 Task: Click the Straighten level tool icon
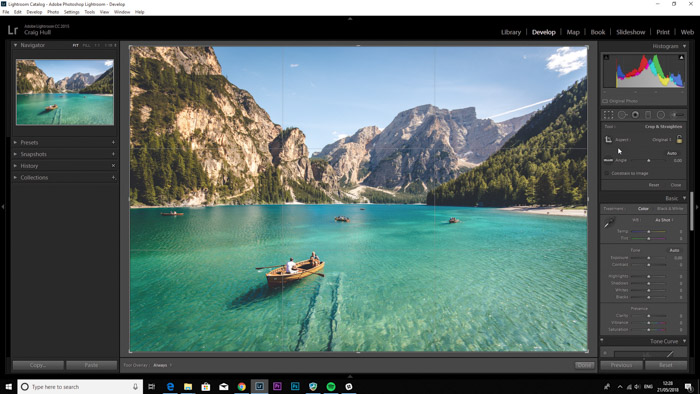click(608, 160)
